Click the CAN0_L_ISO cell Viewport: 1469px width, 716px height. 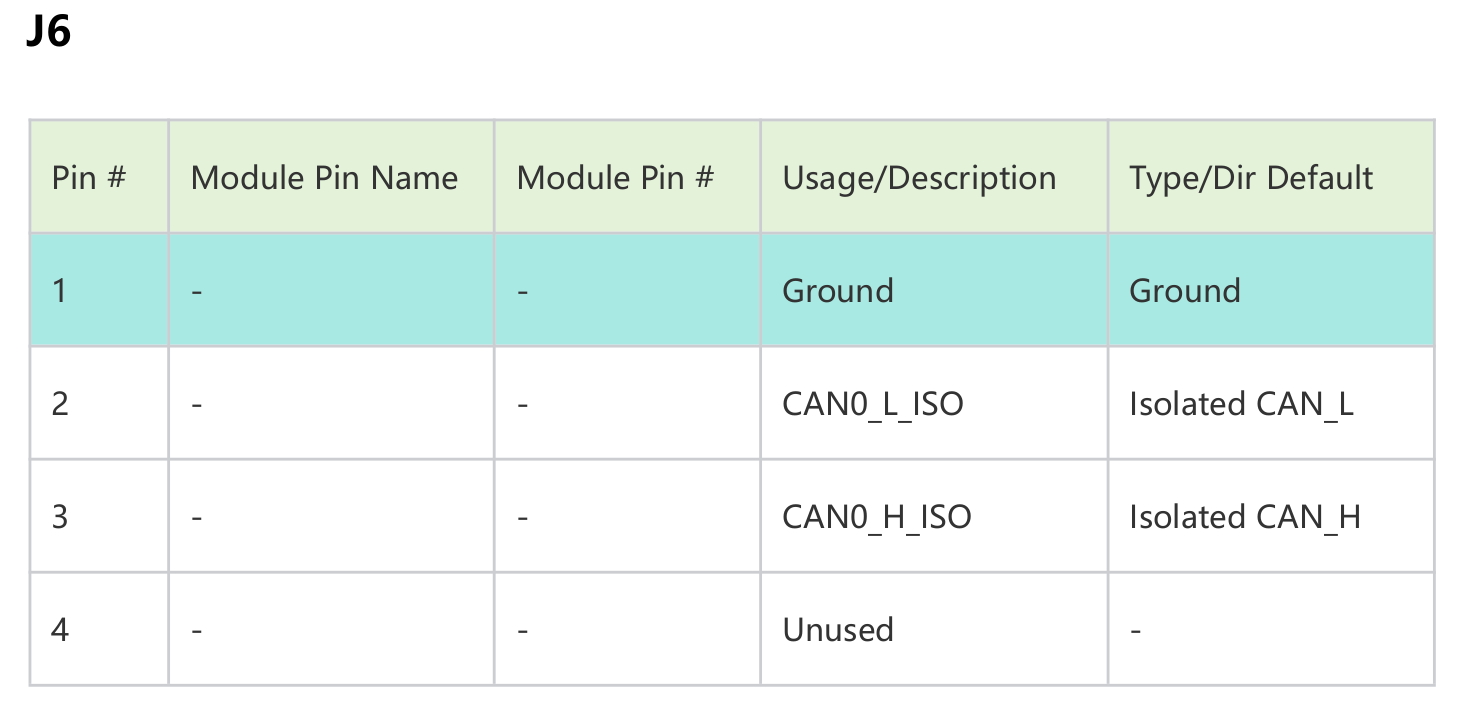(873, 404)
